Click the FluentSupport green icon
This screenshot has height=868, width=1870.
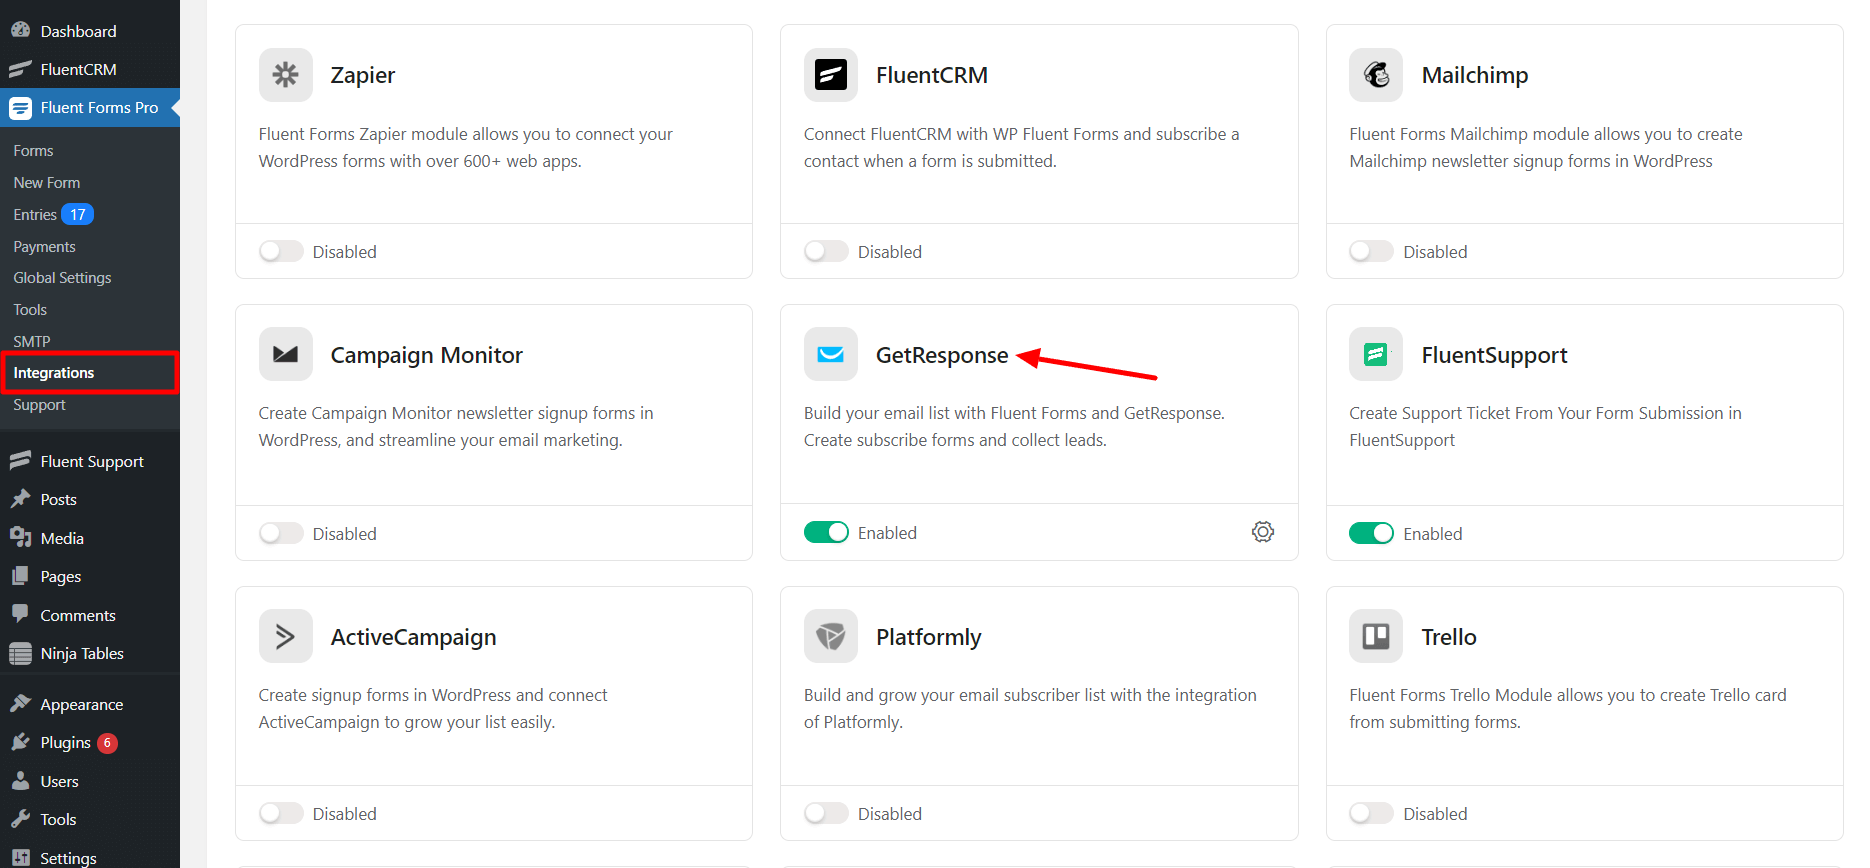click(1376, 355)
